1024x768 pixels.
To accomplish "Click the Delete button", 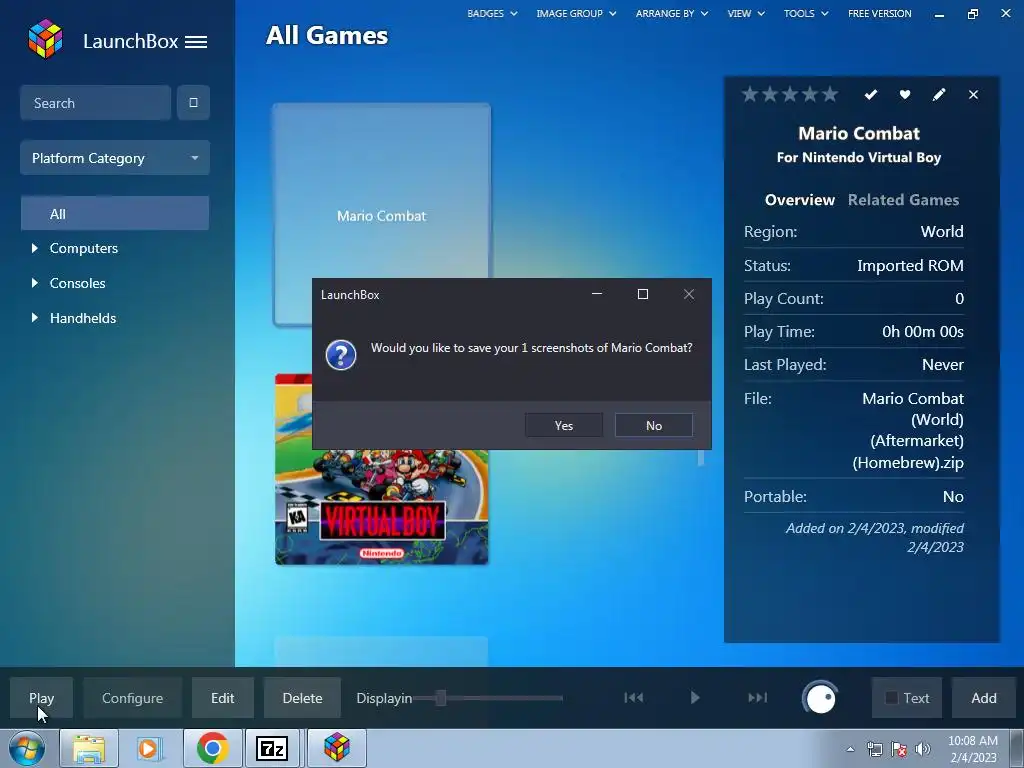I will tap(302, 697).
